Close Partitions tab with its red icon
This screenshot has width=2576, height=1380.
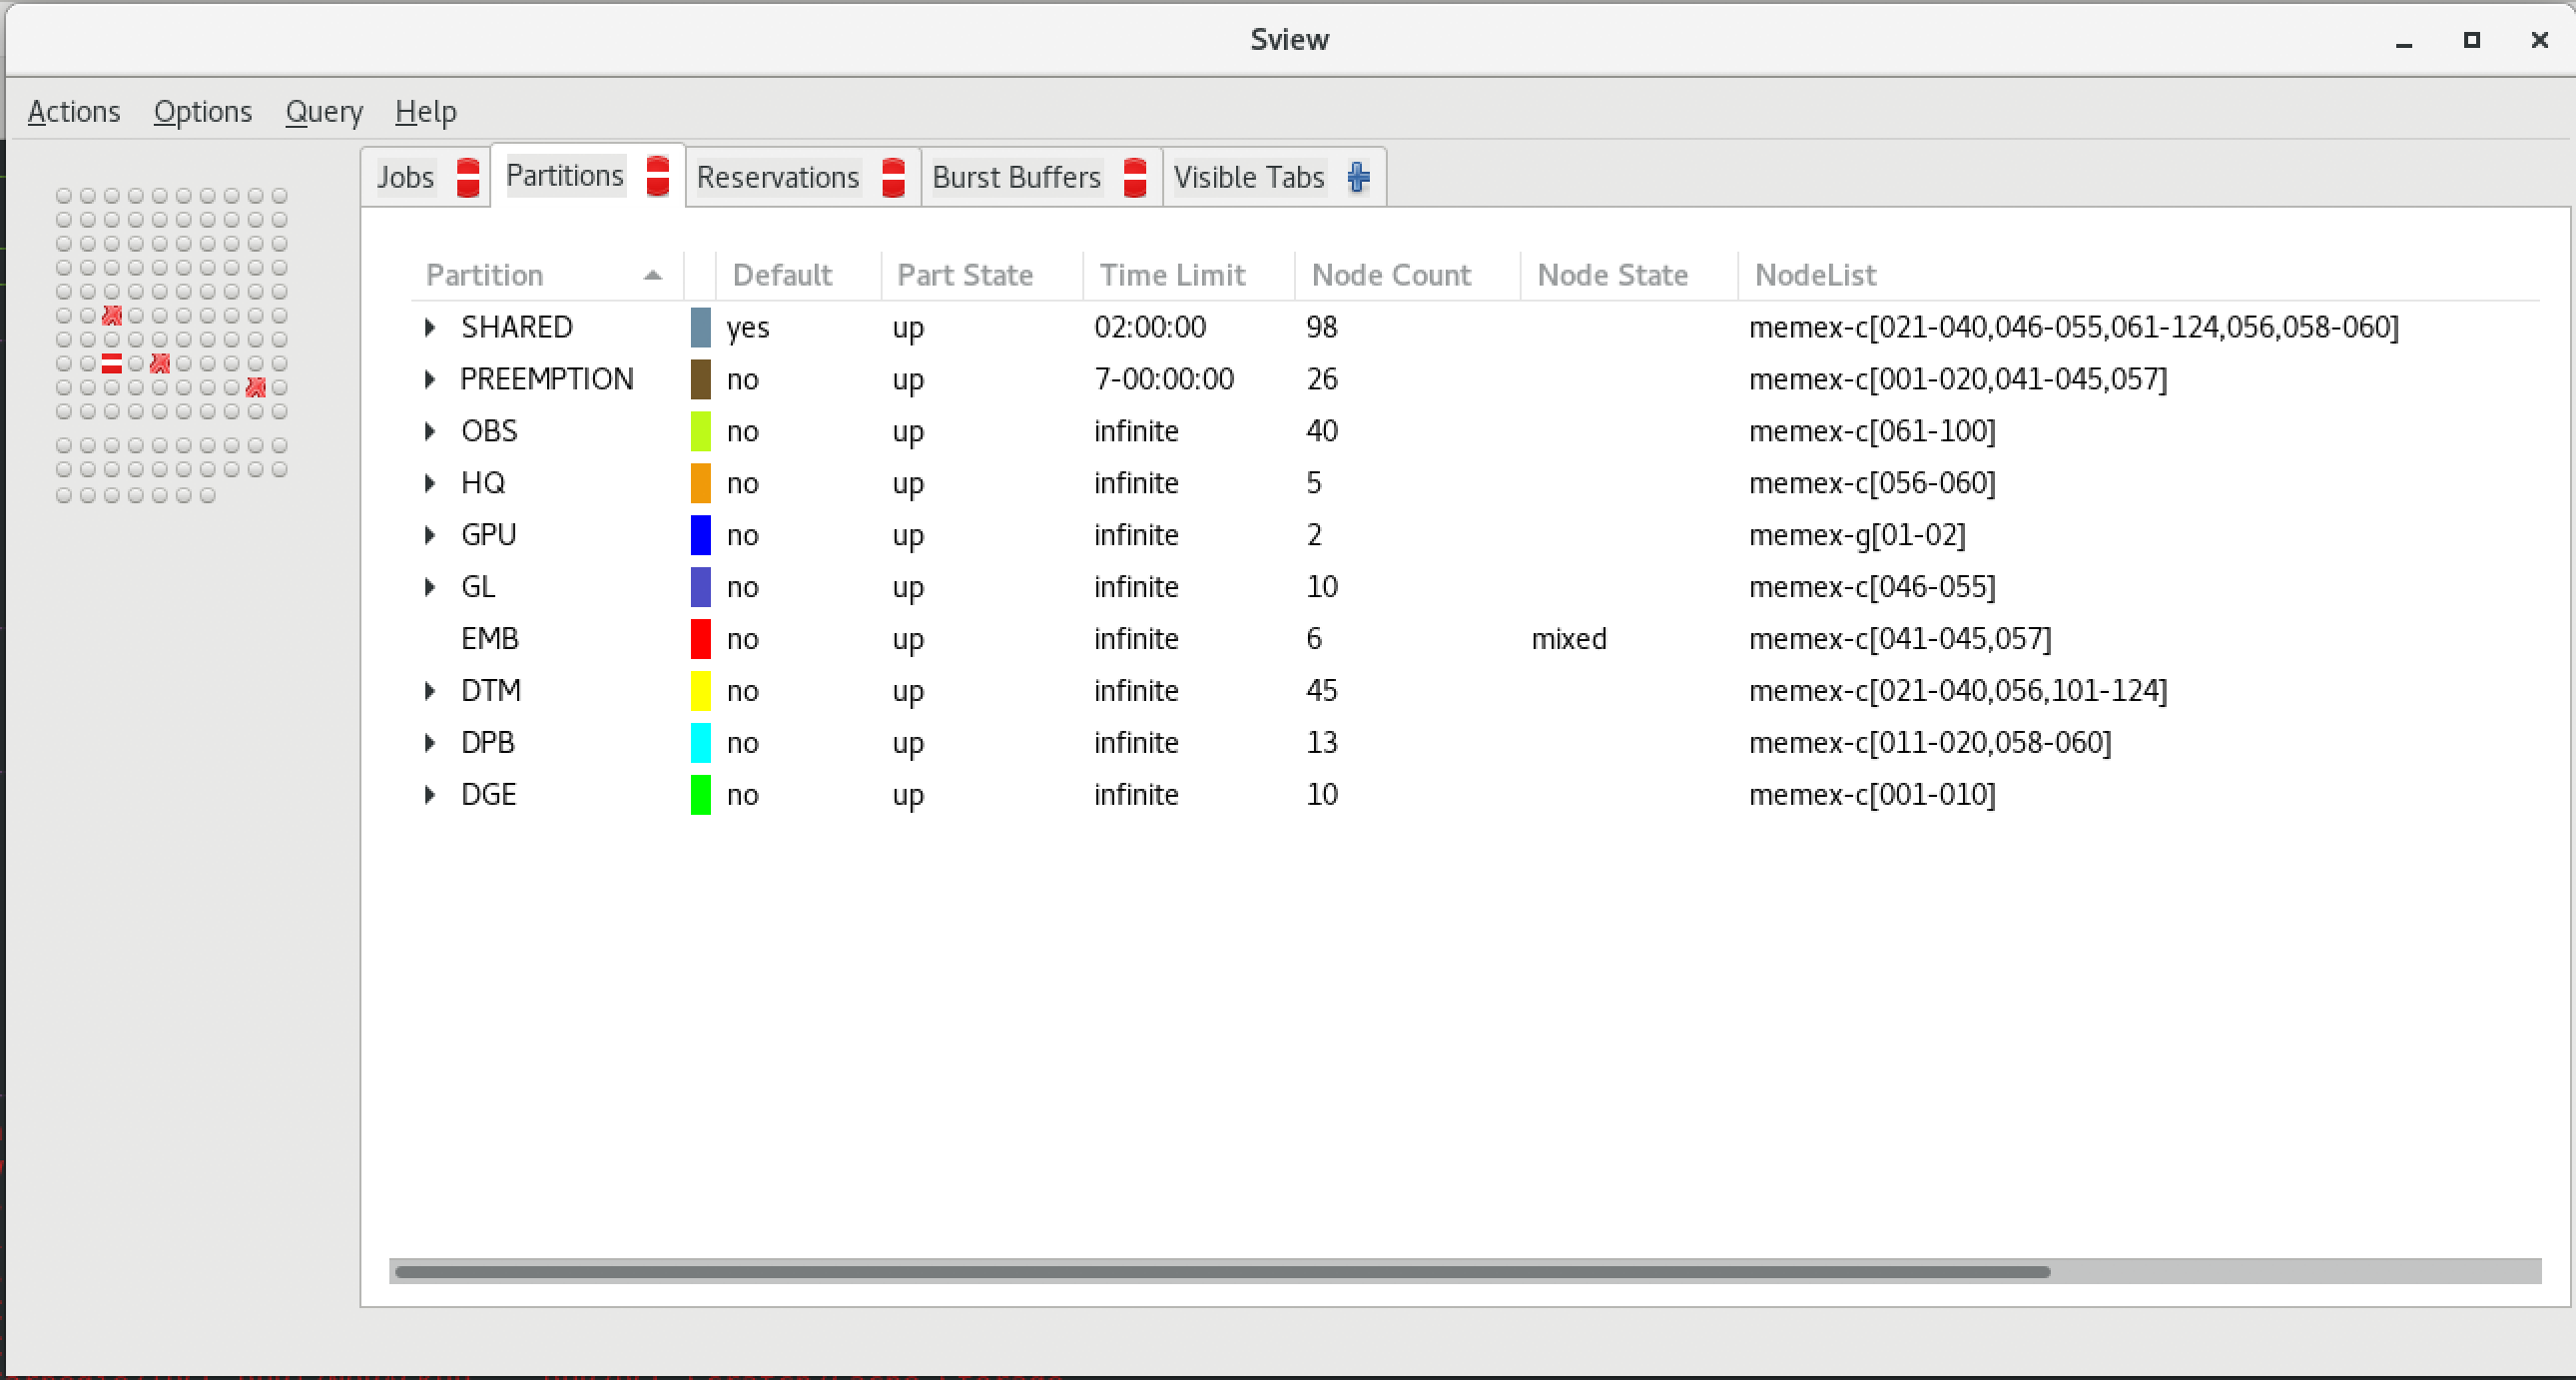[x=658, y=176]
